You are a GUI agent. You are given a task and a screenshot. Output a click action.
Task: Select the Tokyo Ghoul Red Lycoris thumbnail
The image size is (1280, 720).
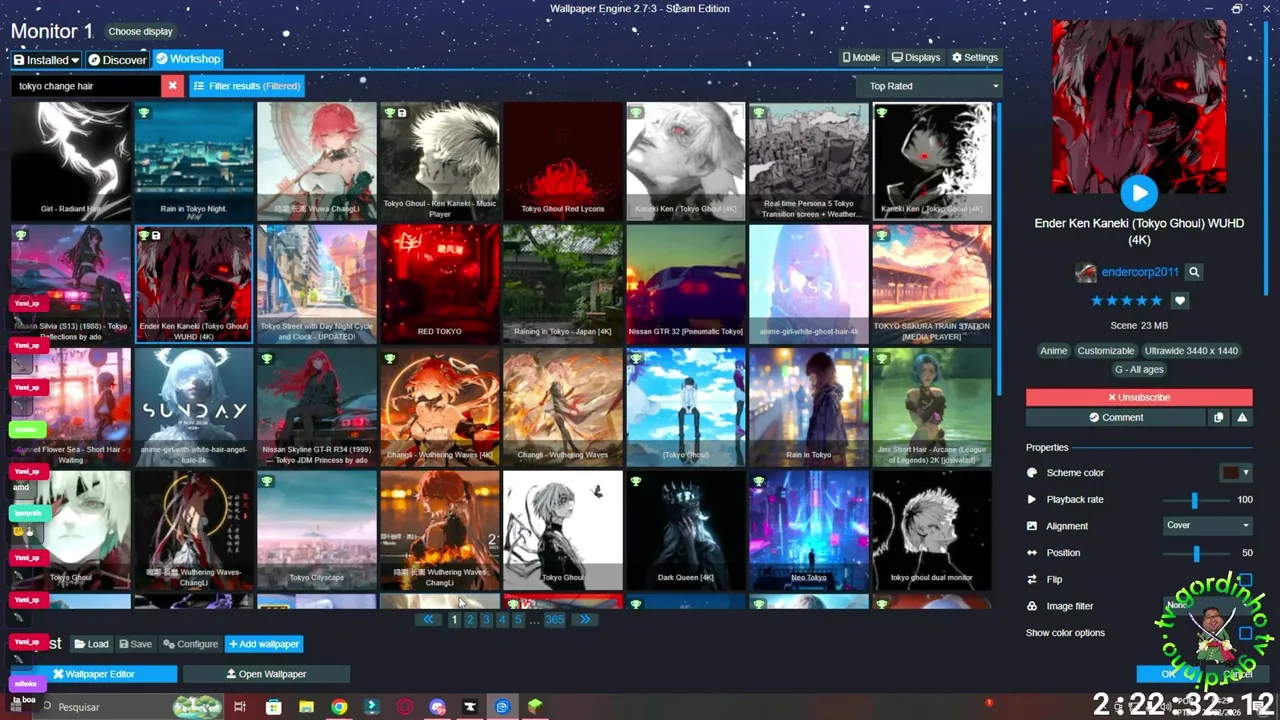(x=563, y=161)
